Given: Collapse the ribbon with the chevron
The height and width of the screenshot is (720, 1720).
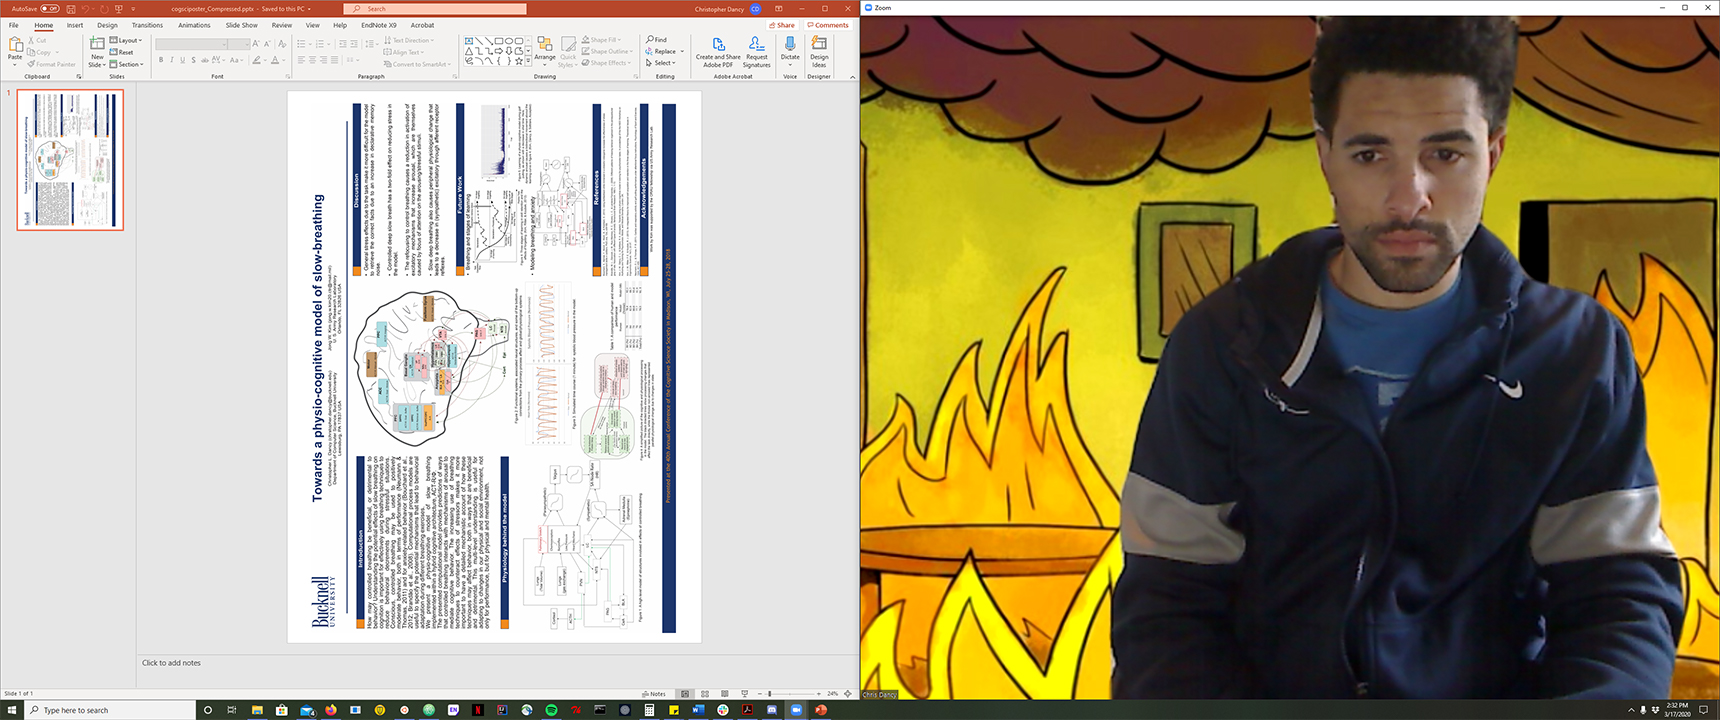Looking at the screenshot, I should (852, 76).
